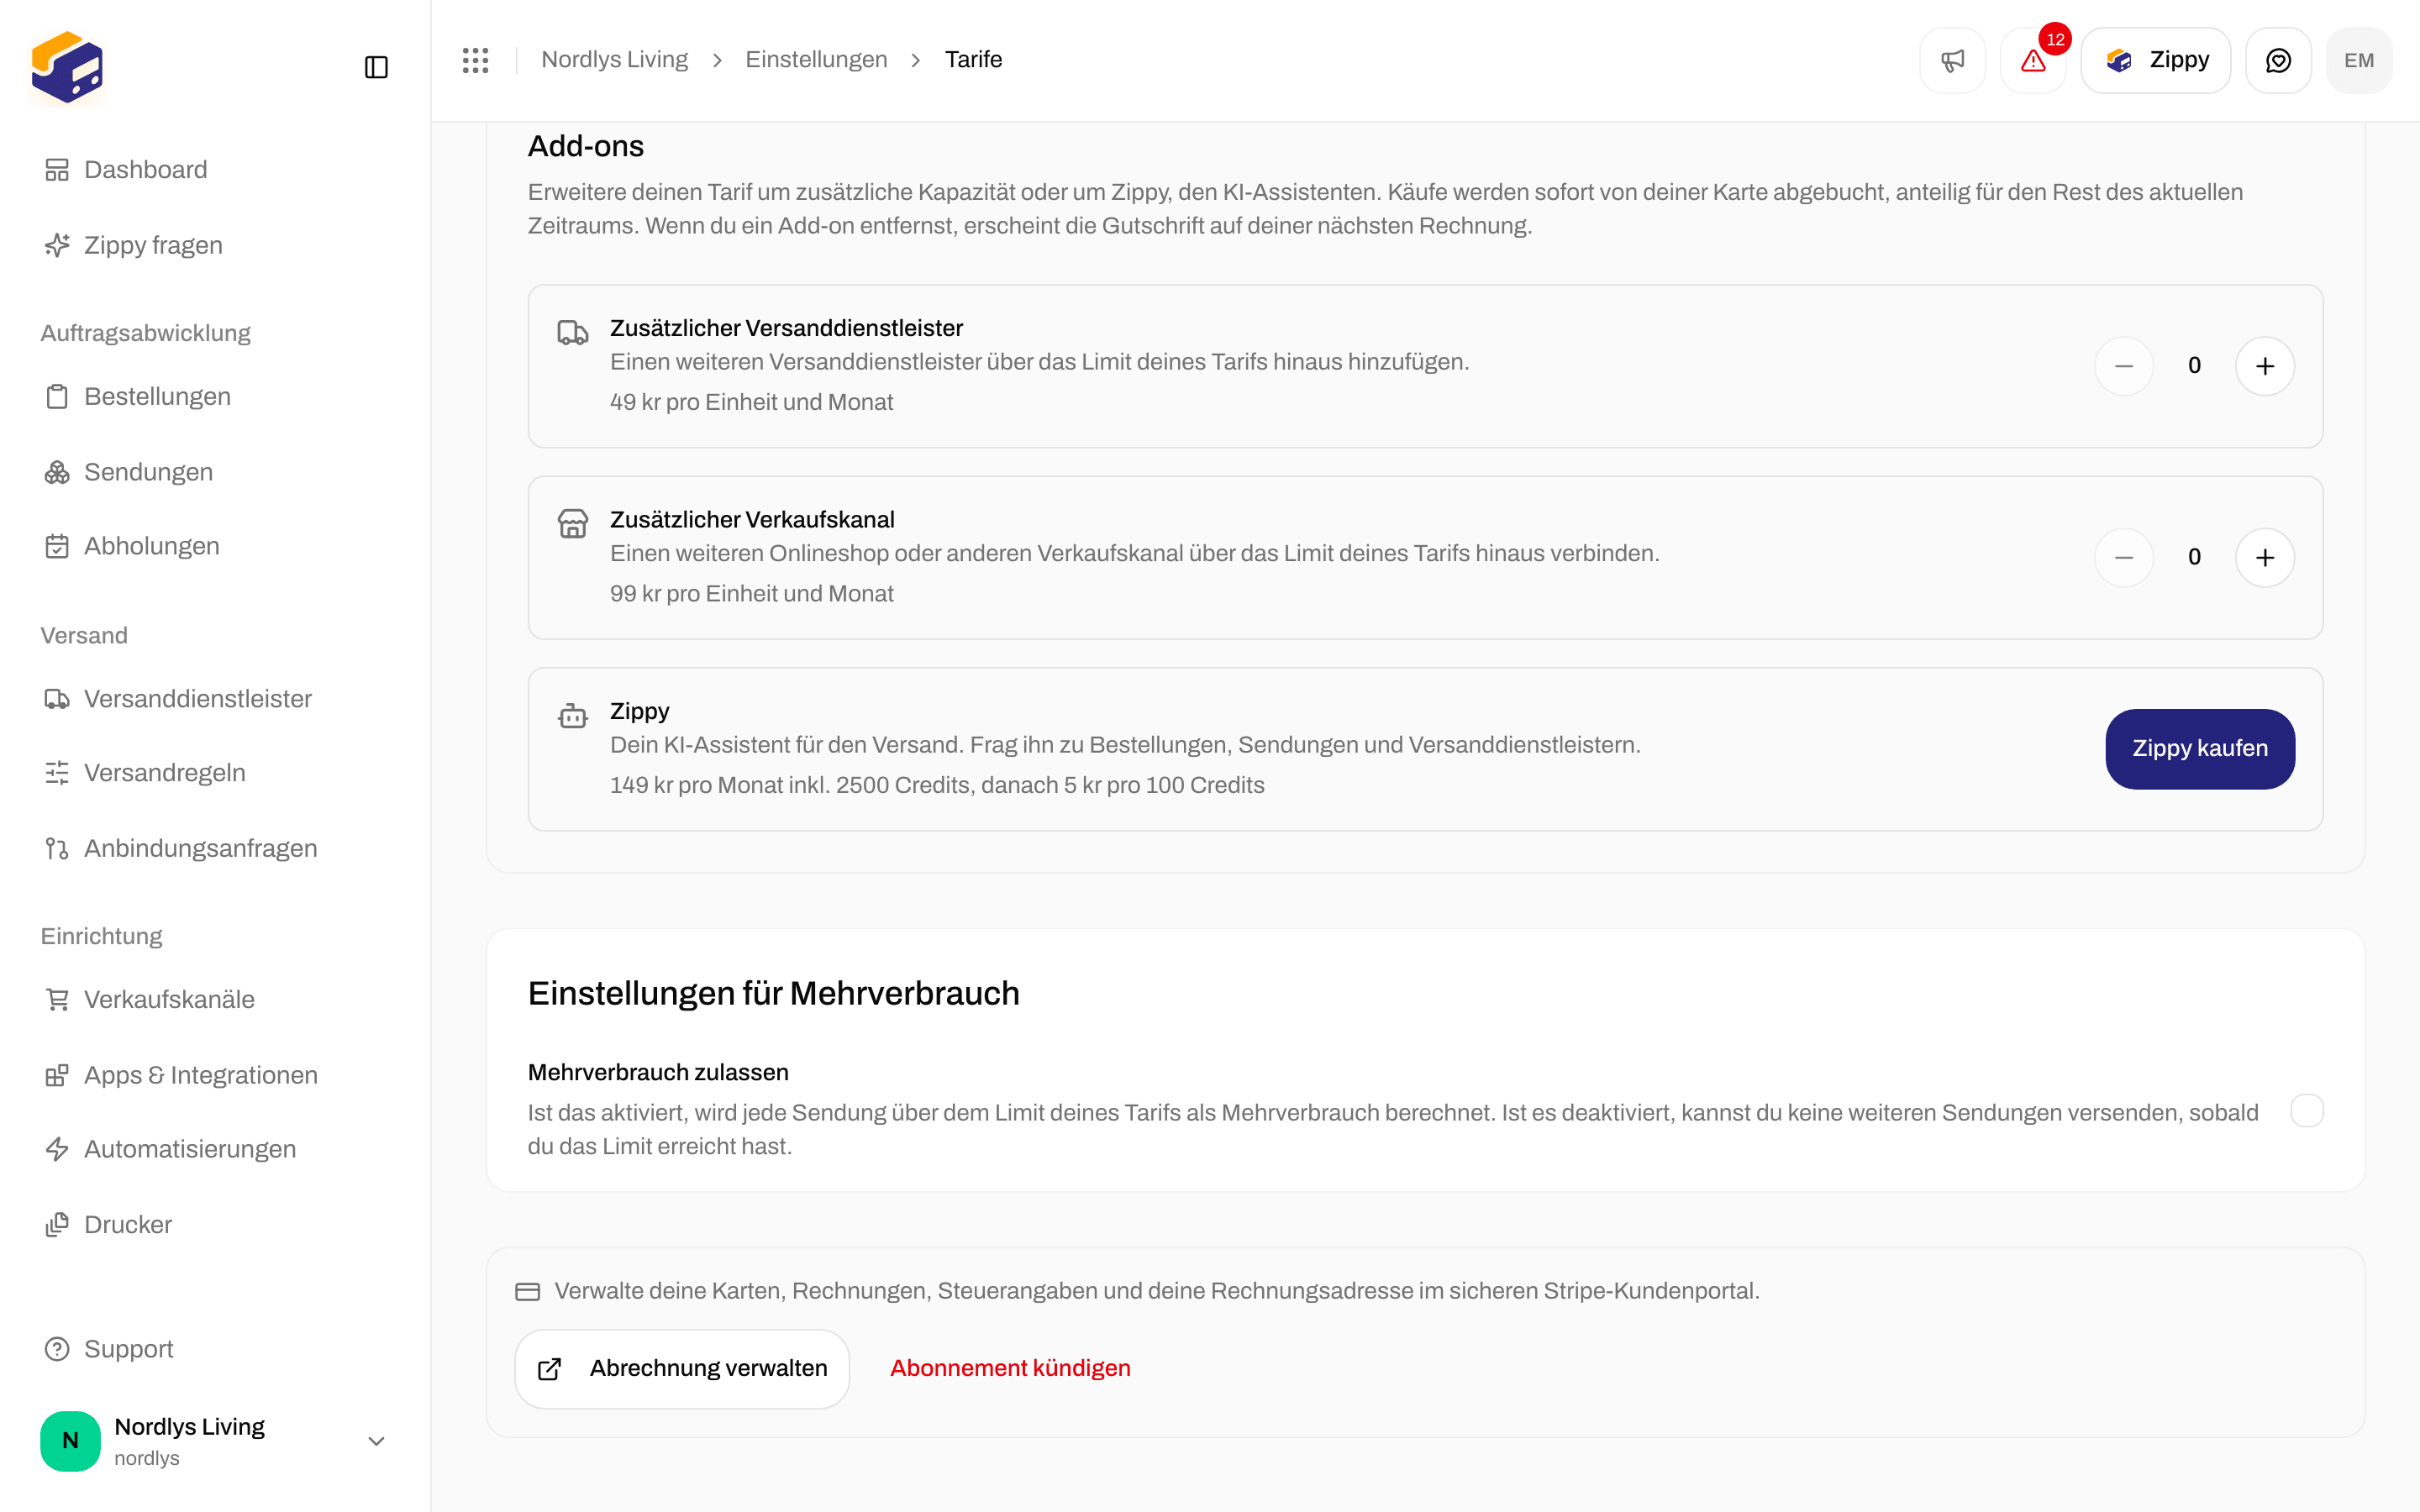Open the apps grid menu icon
This screenshot has width=2420, height=1512.
point(476,60)
